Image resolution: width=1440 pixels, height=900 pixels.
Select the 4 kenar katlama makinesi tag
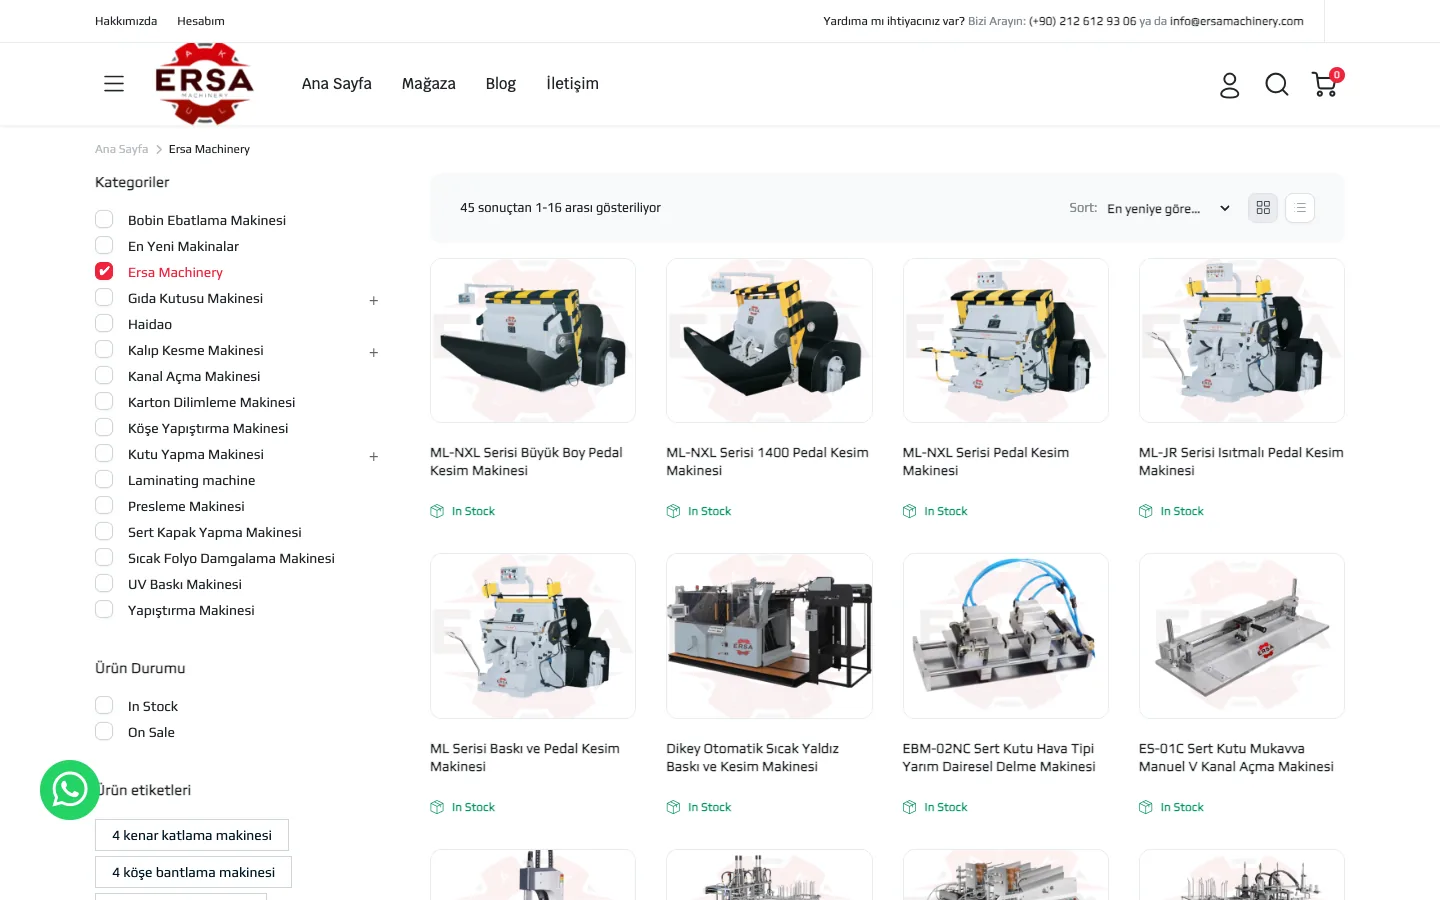pyautogui.click(x=192, y=835)
